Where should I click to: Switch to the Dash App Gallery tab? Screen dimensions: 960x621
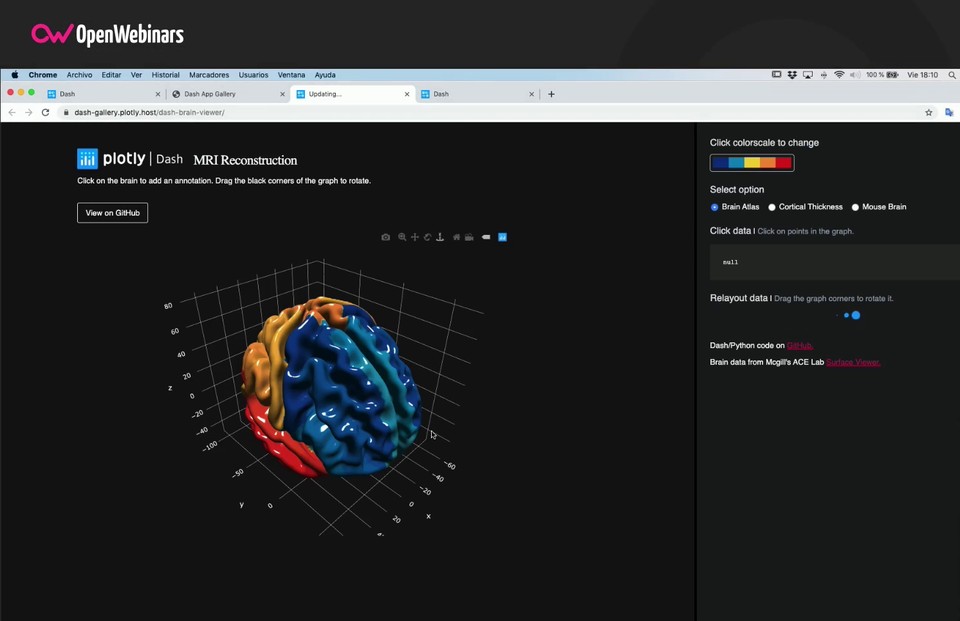(x=210, y=94)
